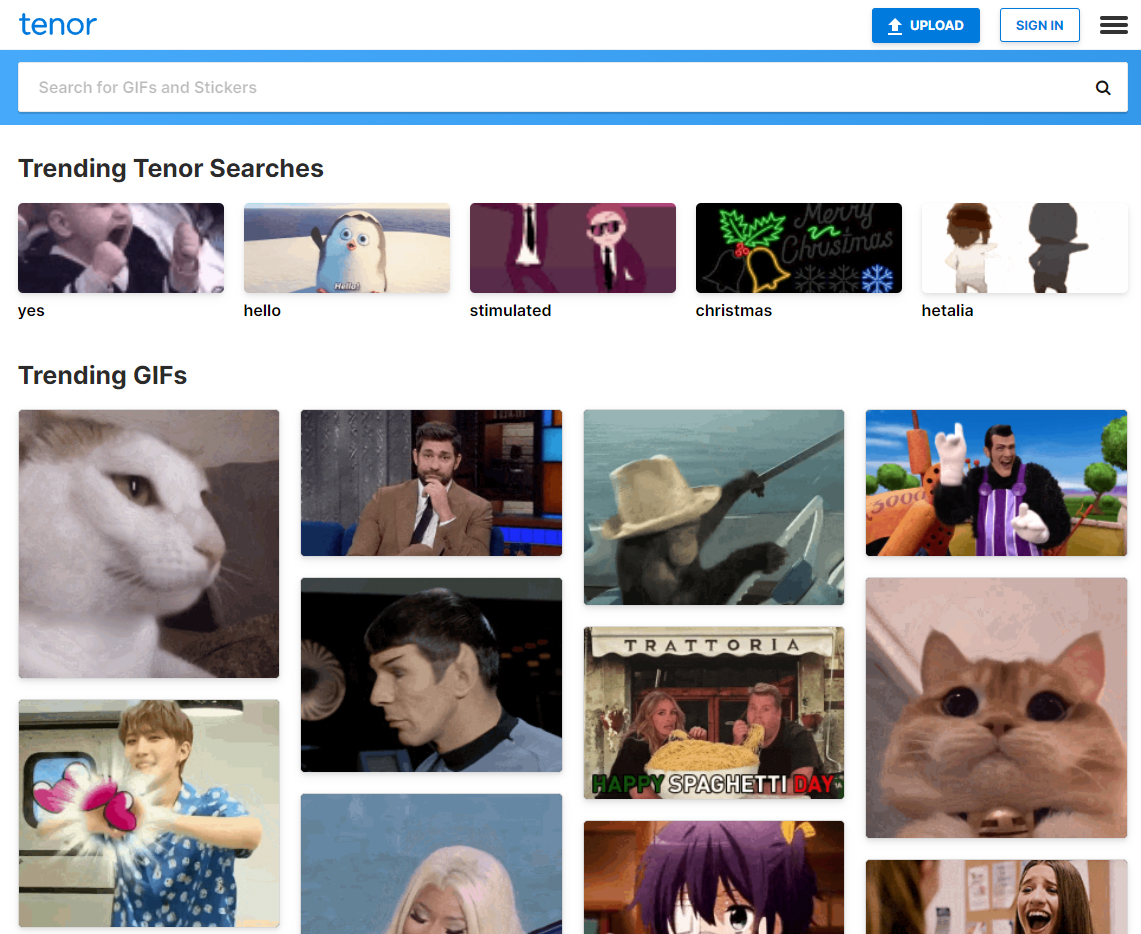Click the Trending Tenor Searches heading
Viewport: 1141px width, 934px height.
pyautogui.click(x=171, y=168)
